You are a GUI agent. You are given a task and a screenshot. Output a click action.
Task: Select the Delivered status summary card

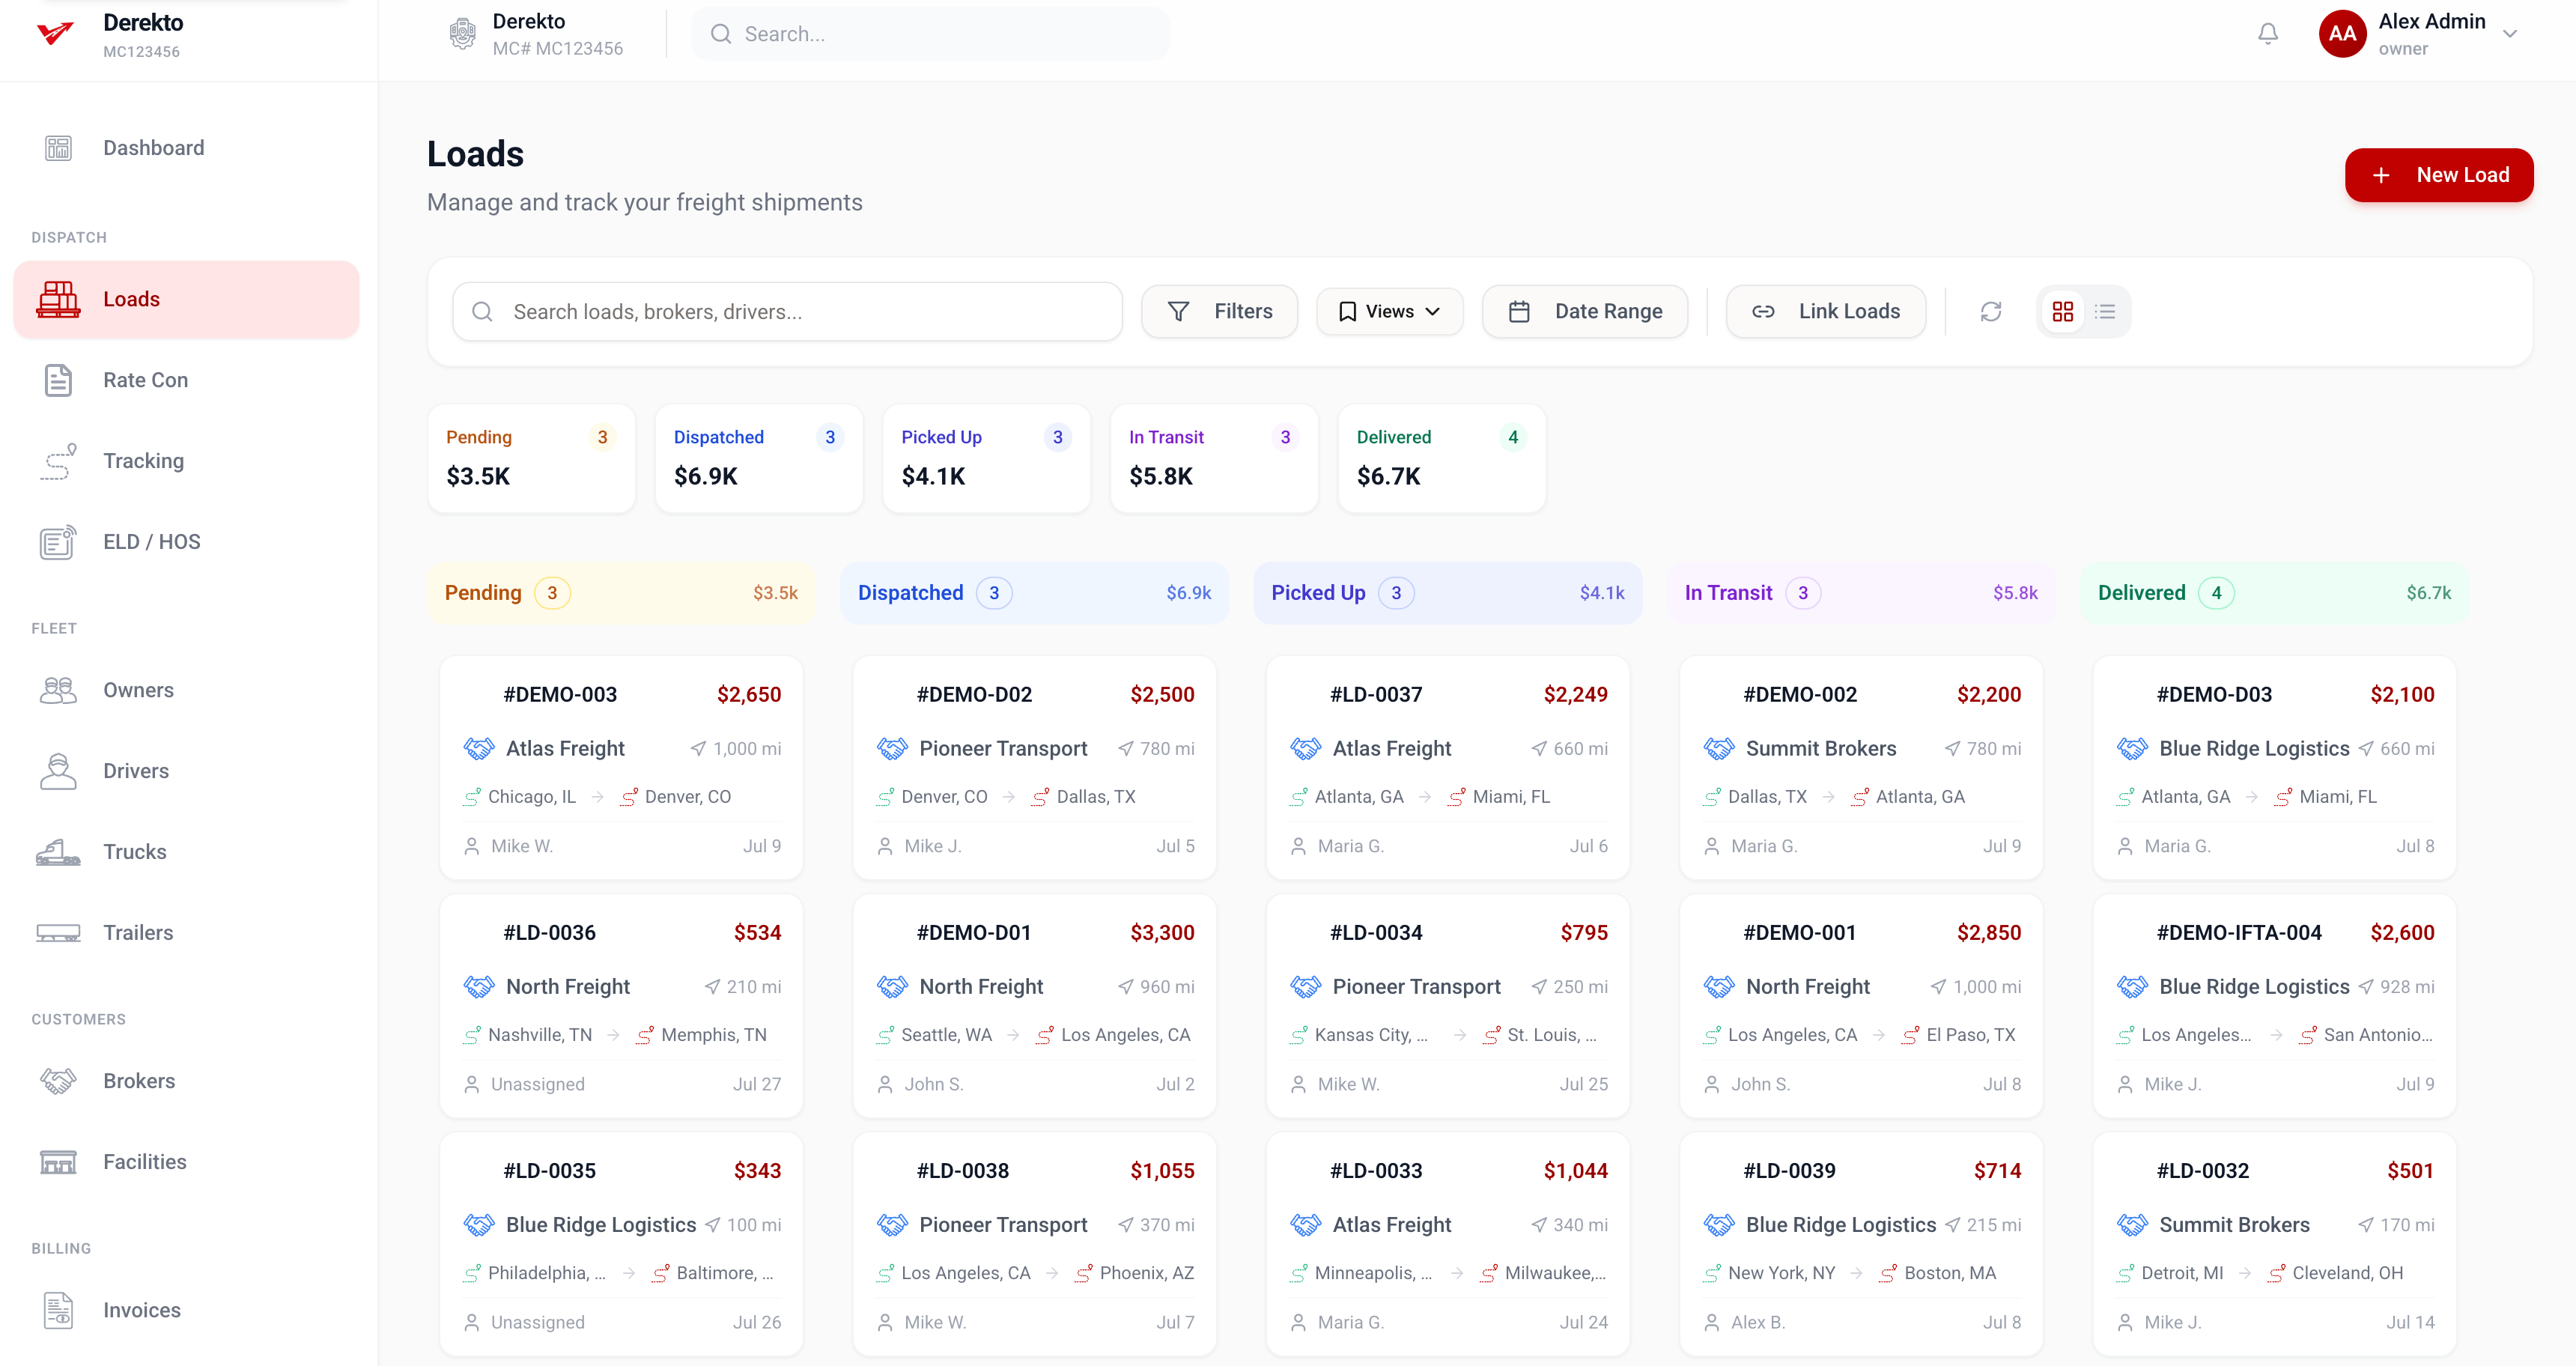(x=1441, y=458)
